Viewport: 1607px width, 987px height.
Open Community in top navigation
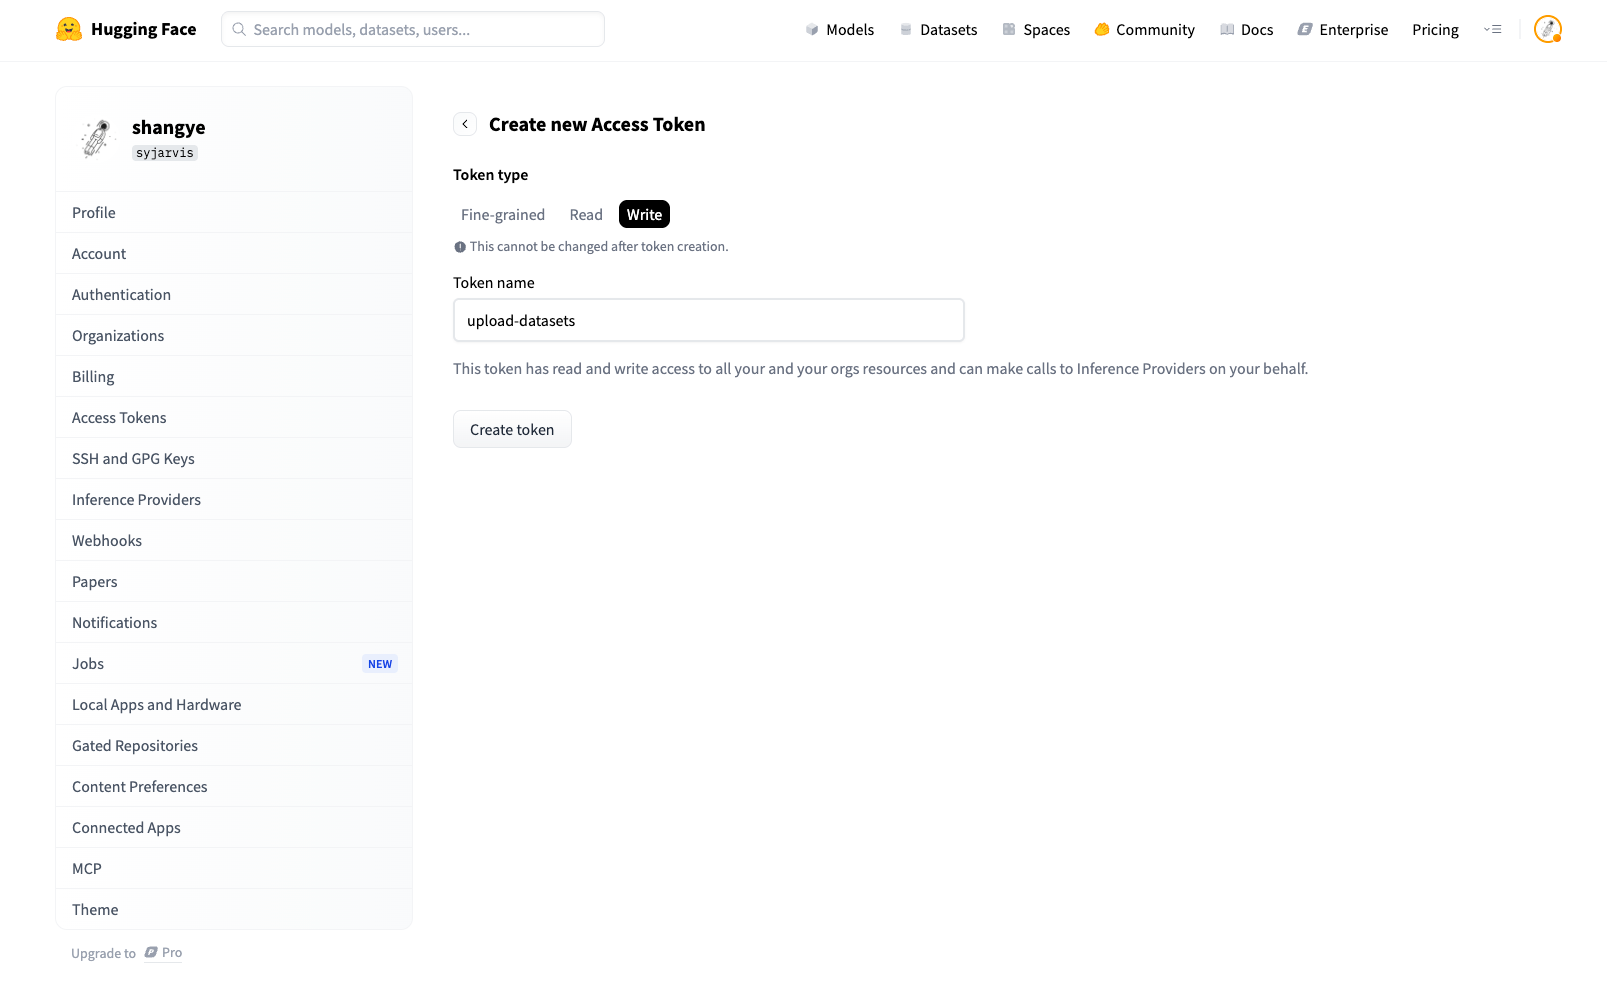tap(1144, 30)
